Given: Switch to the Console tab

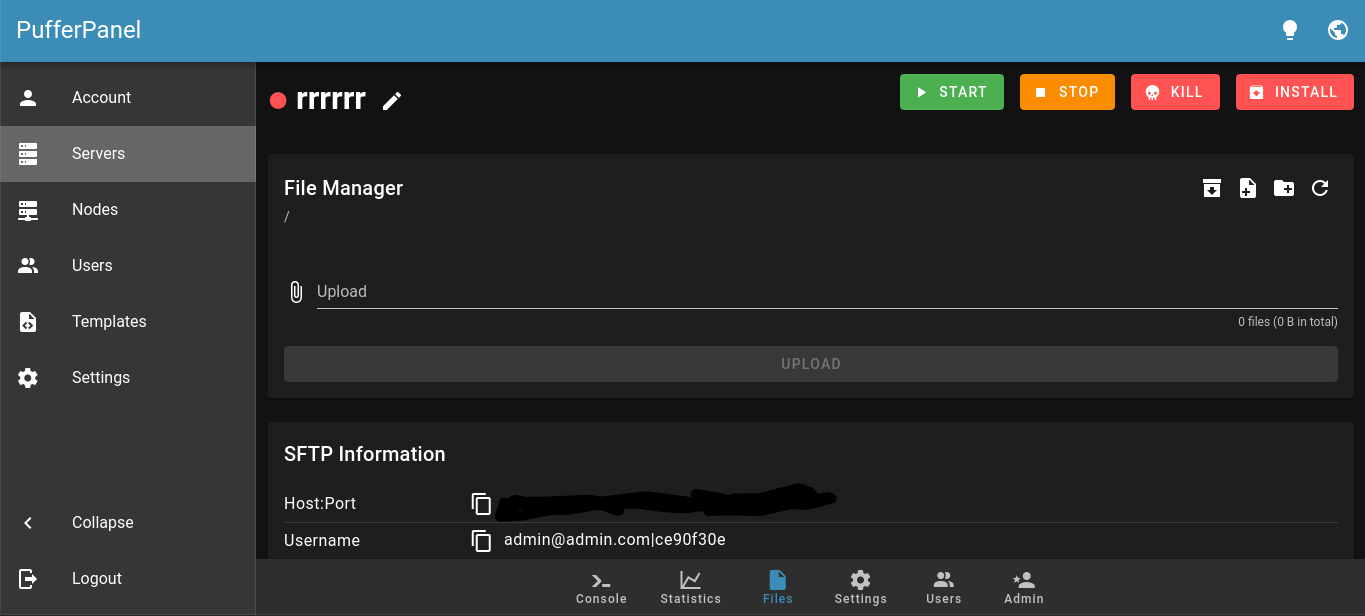Looking at the screenshot, I should coord(600,588).
